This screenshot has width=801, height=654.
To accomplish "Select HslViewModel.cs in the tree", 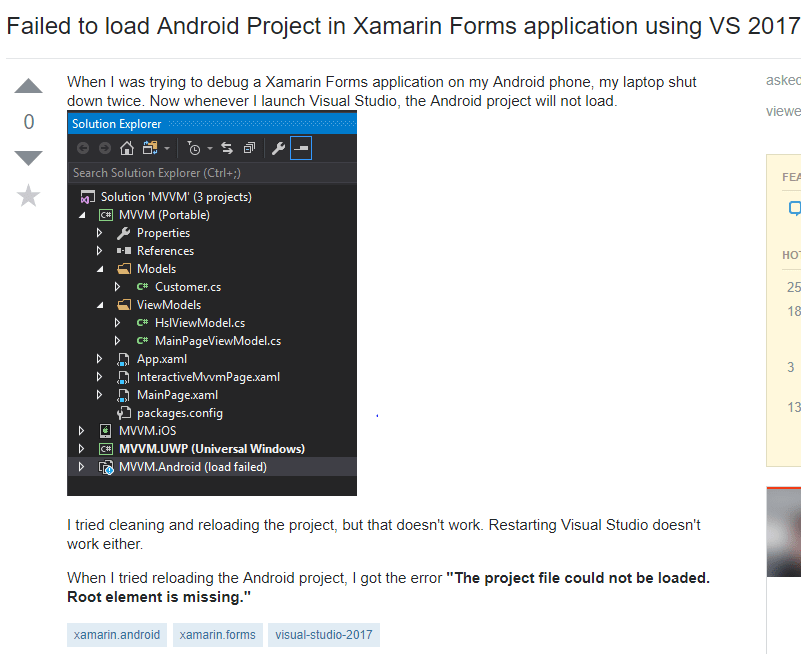I will coord(200,323).
